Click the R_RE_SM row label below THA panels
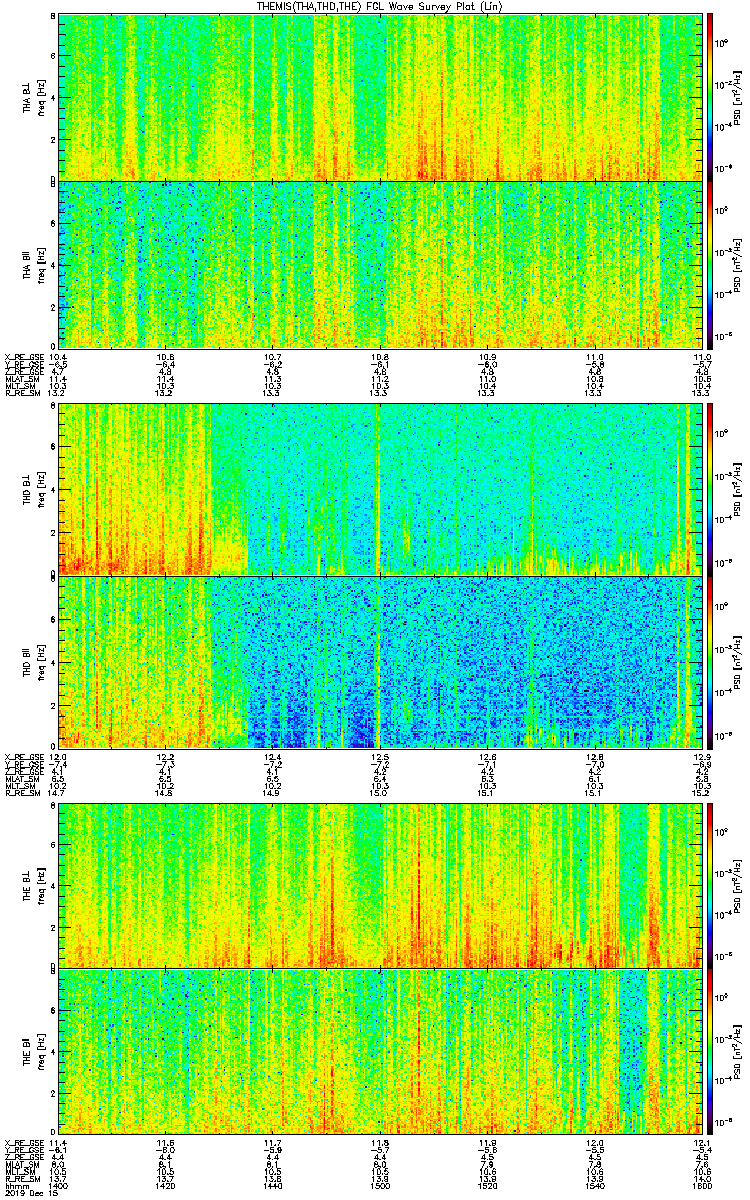This screenshot has height=1200, width=750. pyautogui.click(x=24, y=394)
